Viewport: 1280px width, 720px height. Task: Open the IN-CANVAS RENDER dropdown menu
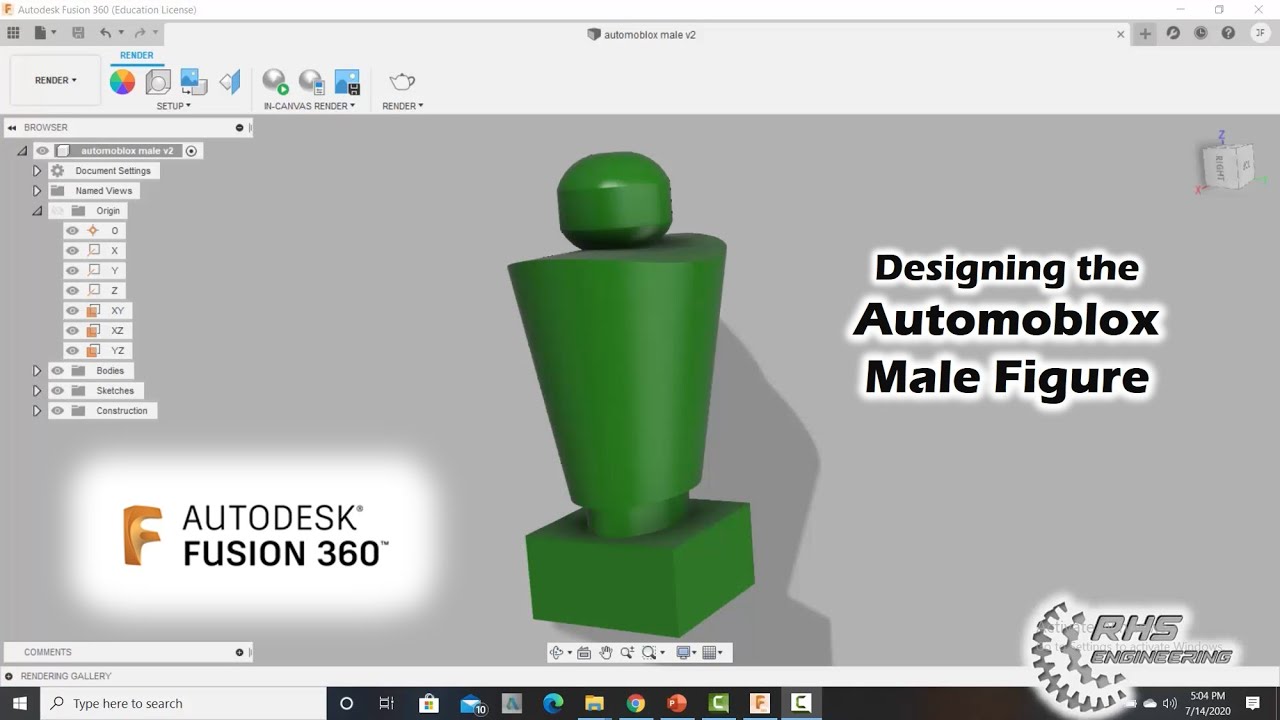[x=309, y=106]
